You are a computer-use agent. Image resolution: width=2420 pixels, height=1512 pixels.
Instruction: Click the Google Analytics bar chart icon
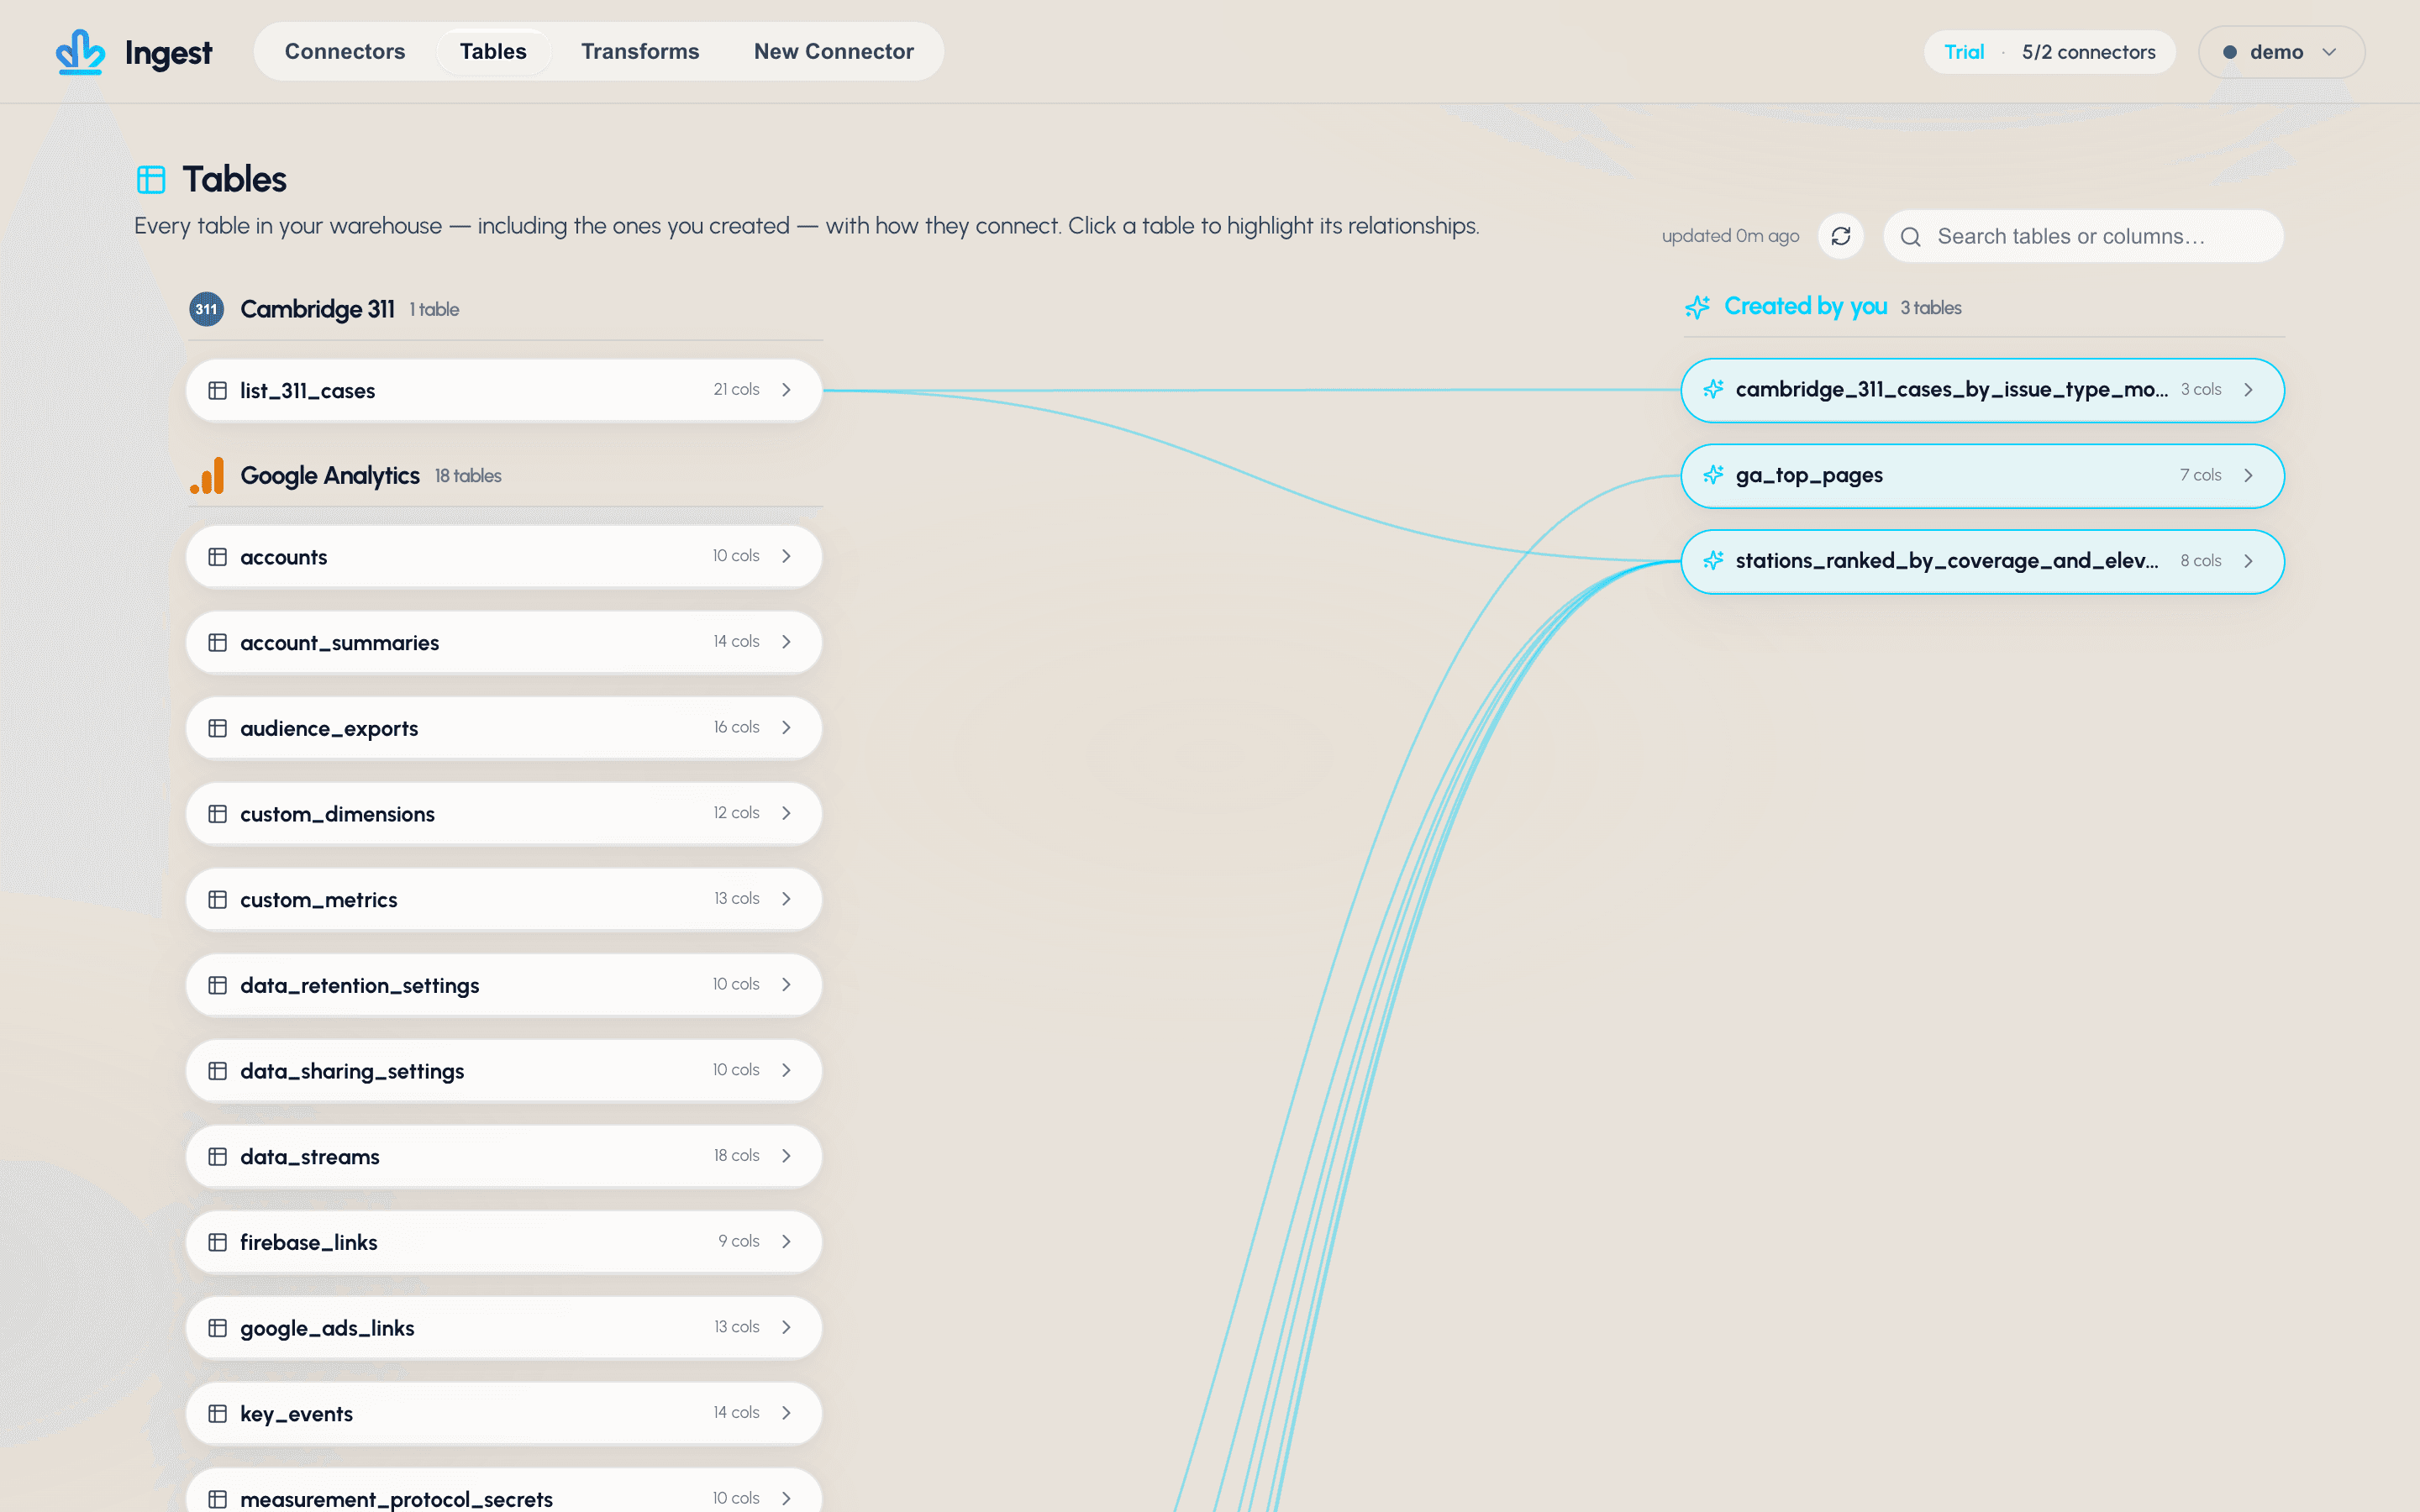pyautogui.click(x=207, y=476)
